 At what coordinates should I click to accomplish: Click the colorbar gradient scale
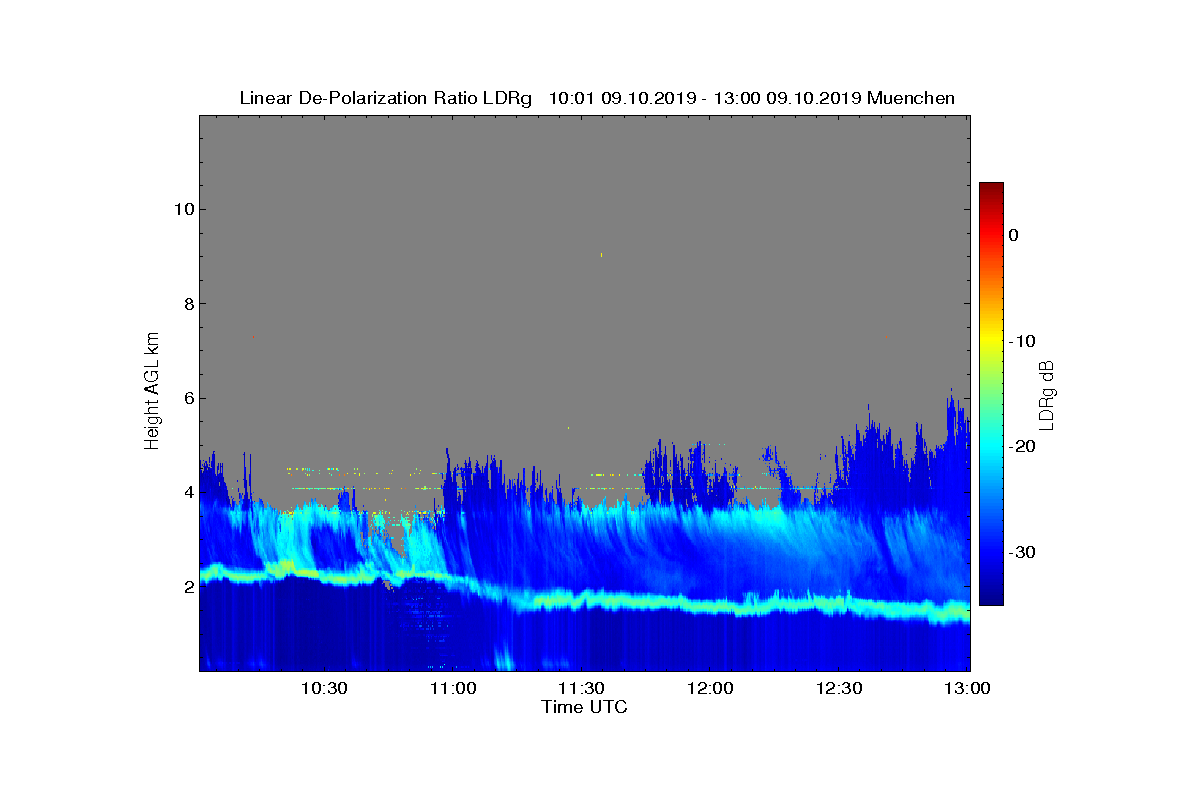point(991,394)
